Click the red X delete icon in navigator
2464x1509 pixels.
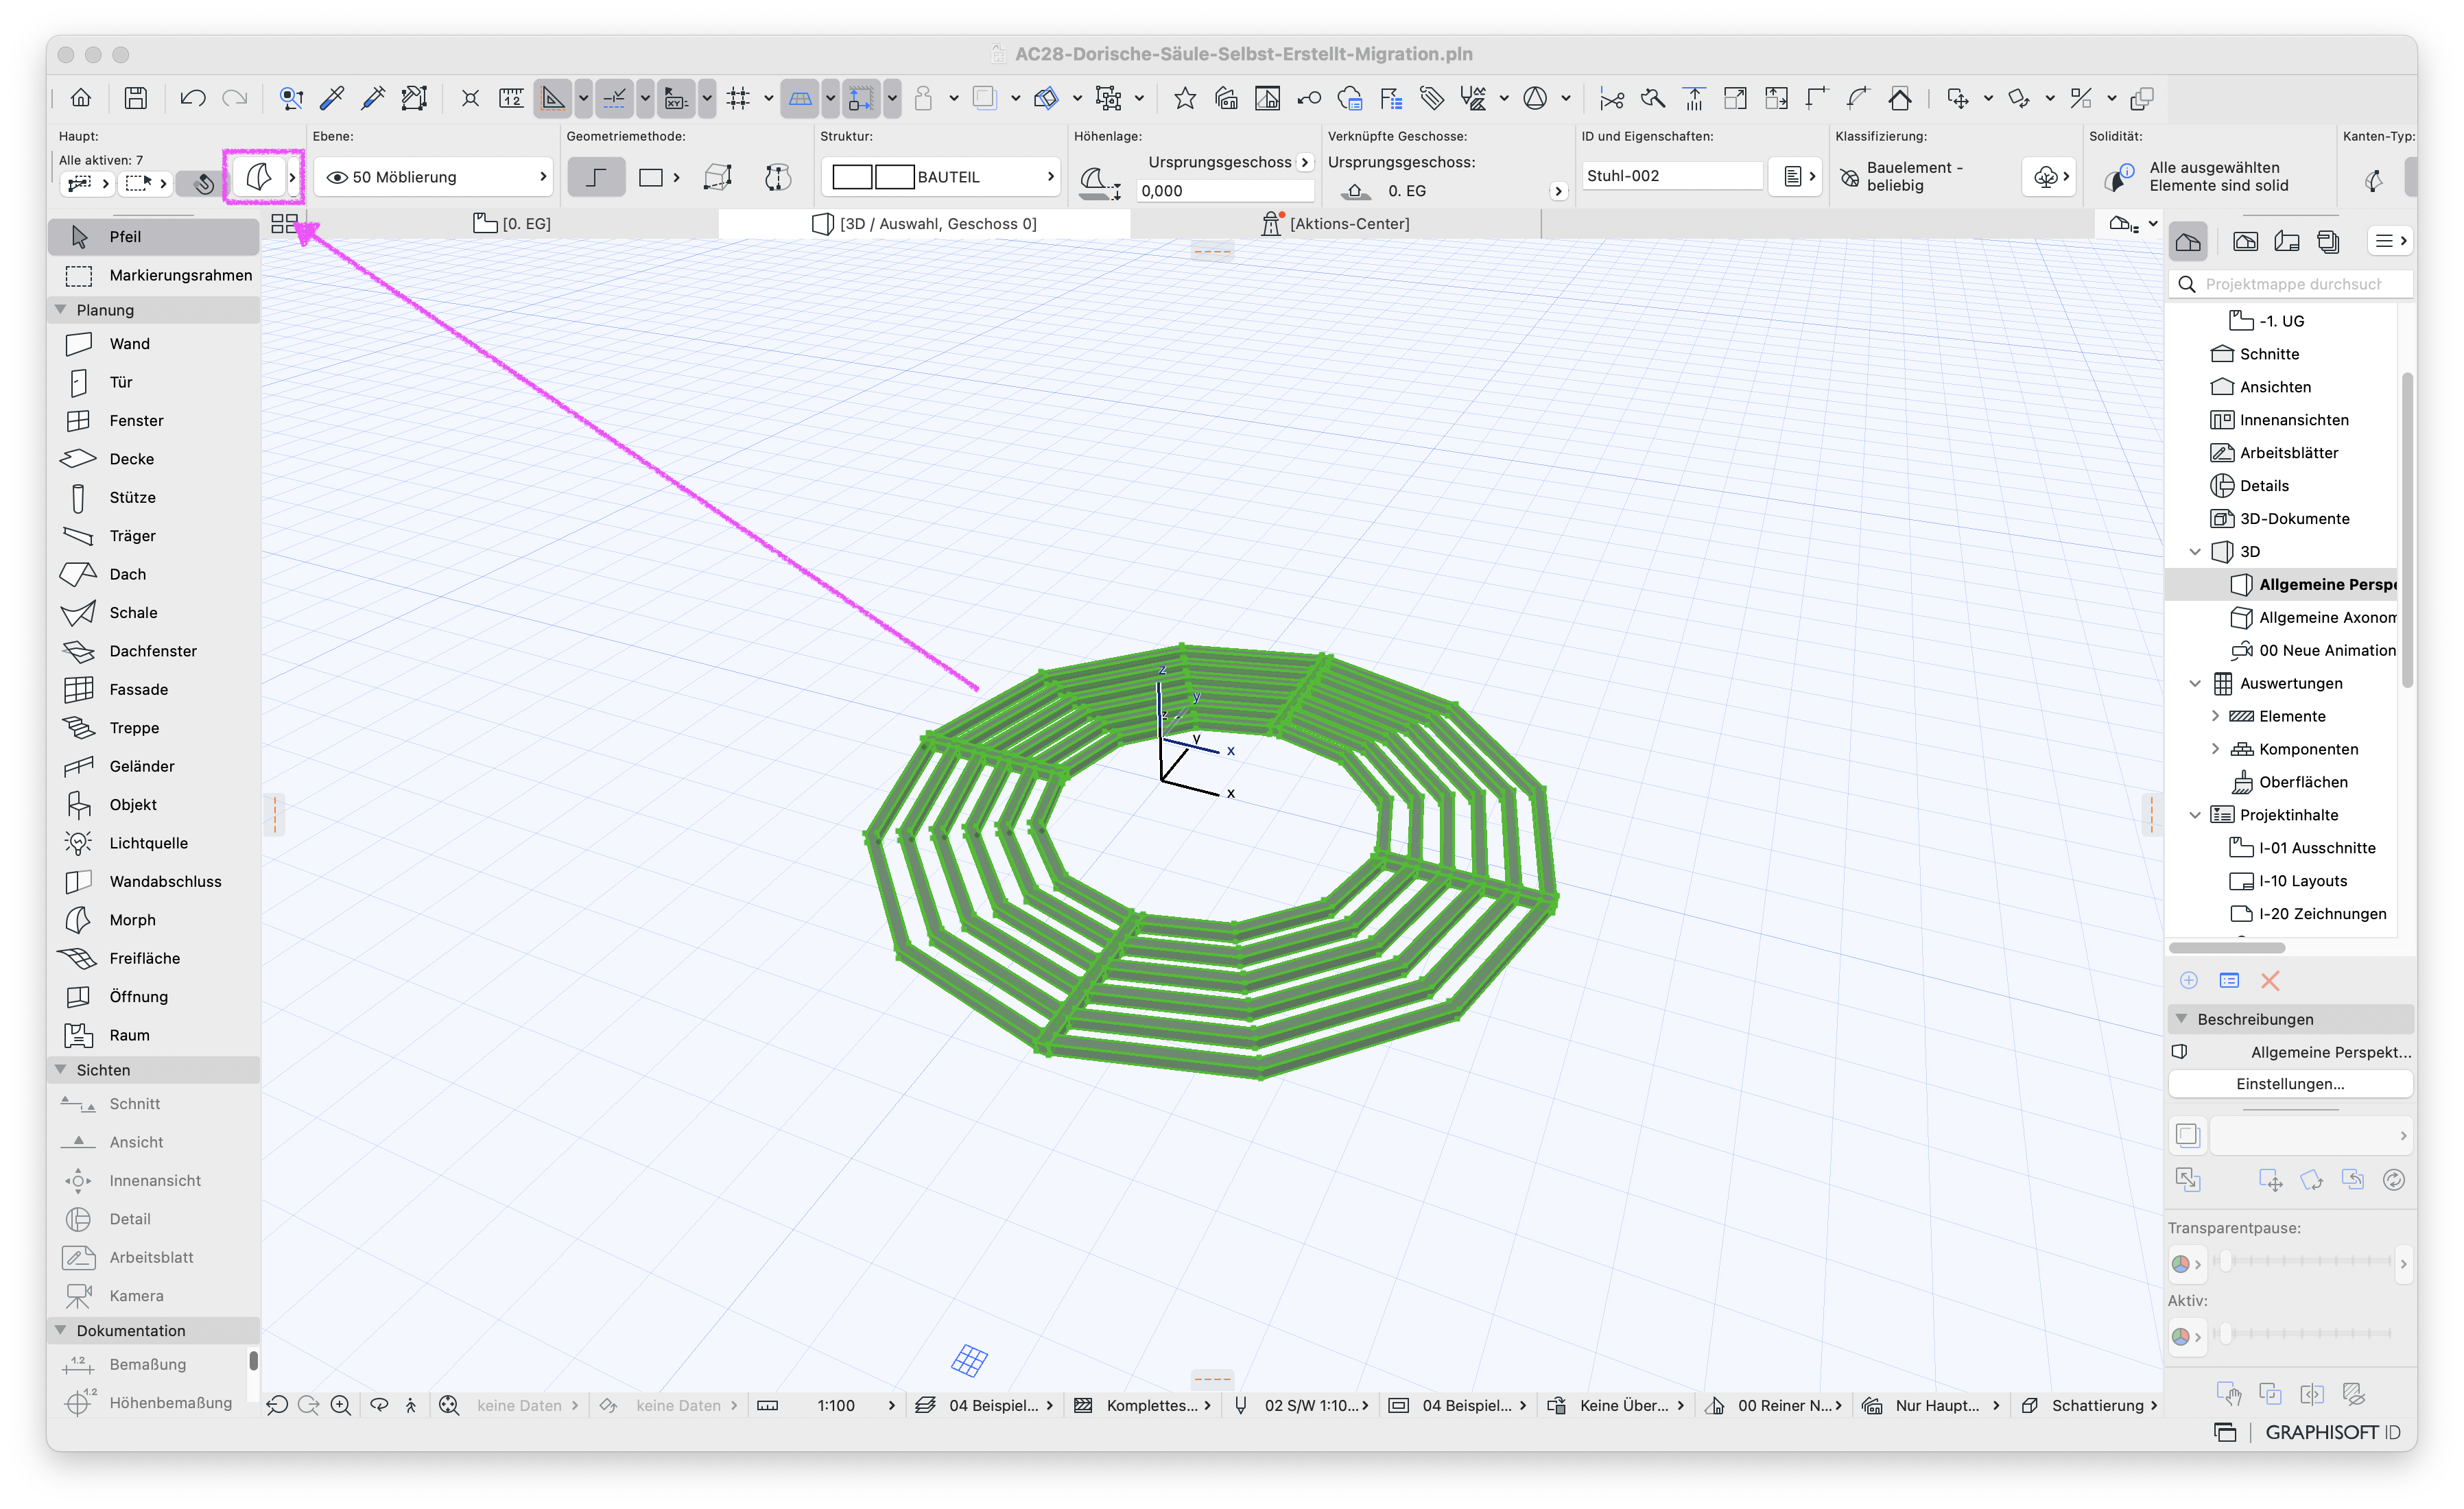(x=2270, y=980)
